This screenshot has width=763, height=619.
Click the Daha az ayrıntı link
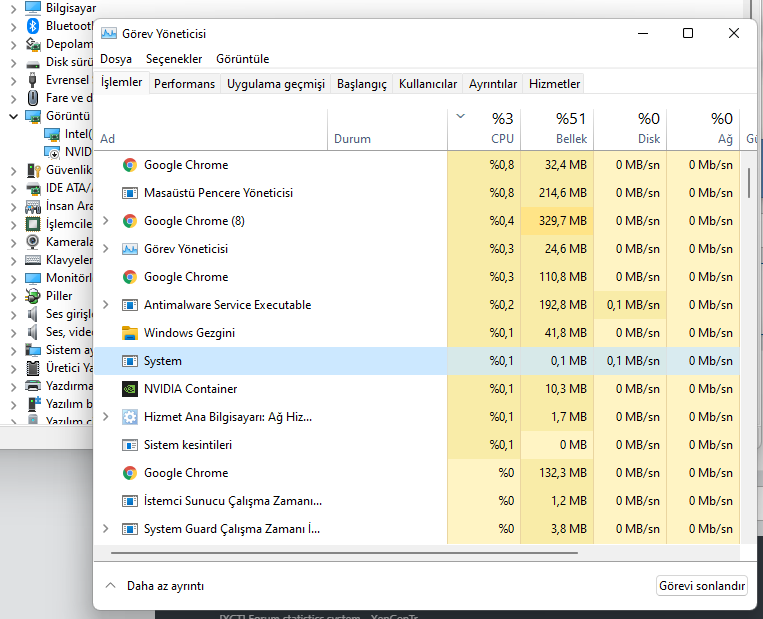[165, 586]
